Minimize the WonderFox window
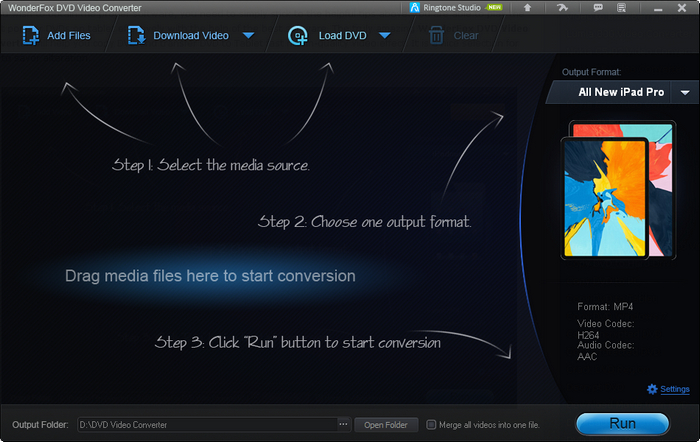Viewport: 700px width, 442px height. [x=658, y=8]
